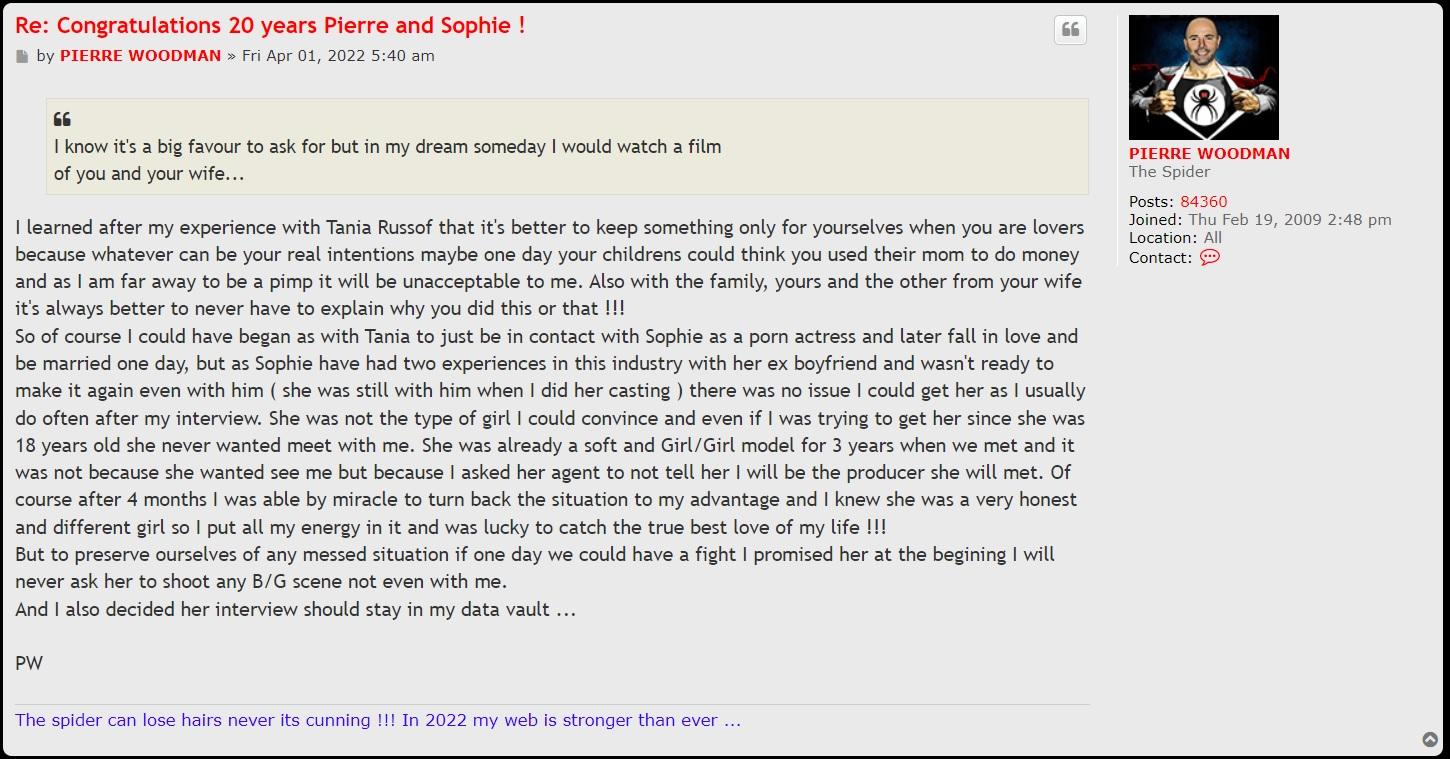View the author's 84360 posts

(x=1203, y=202)
